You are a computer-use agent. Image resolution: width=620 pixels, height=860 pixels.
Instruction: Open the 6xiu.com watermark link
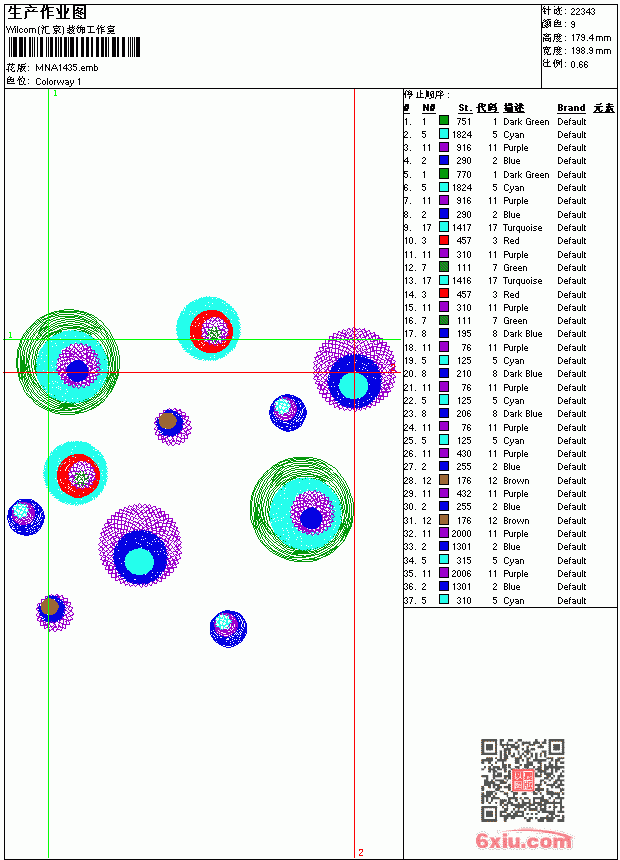[523, 840]
